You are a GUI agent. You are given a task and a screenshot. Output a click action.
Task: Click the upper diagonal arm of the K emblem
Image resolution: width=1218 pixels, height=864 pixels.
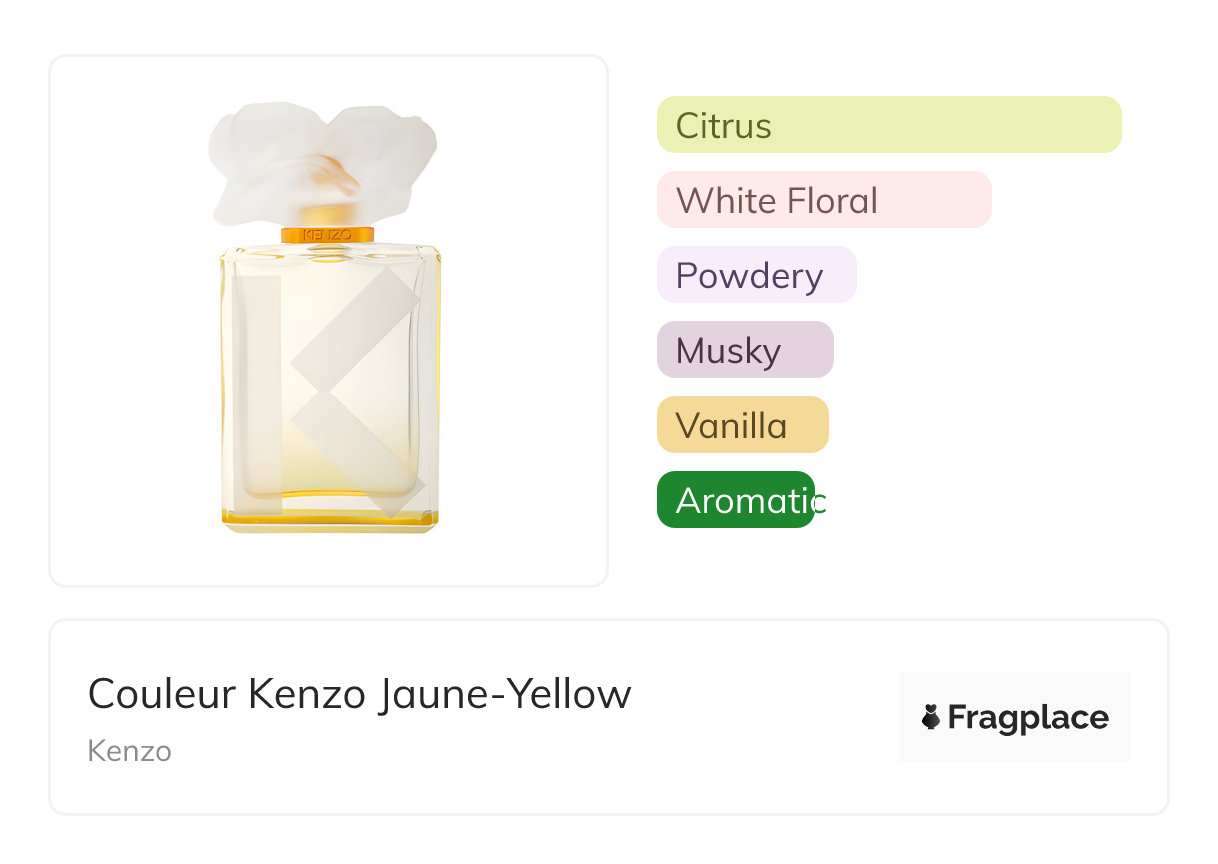pos(357,320)
